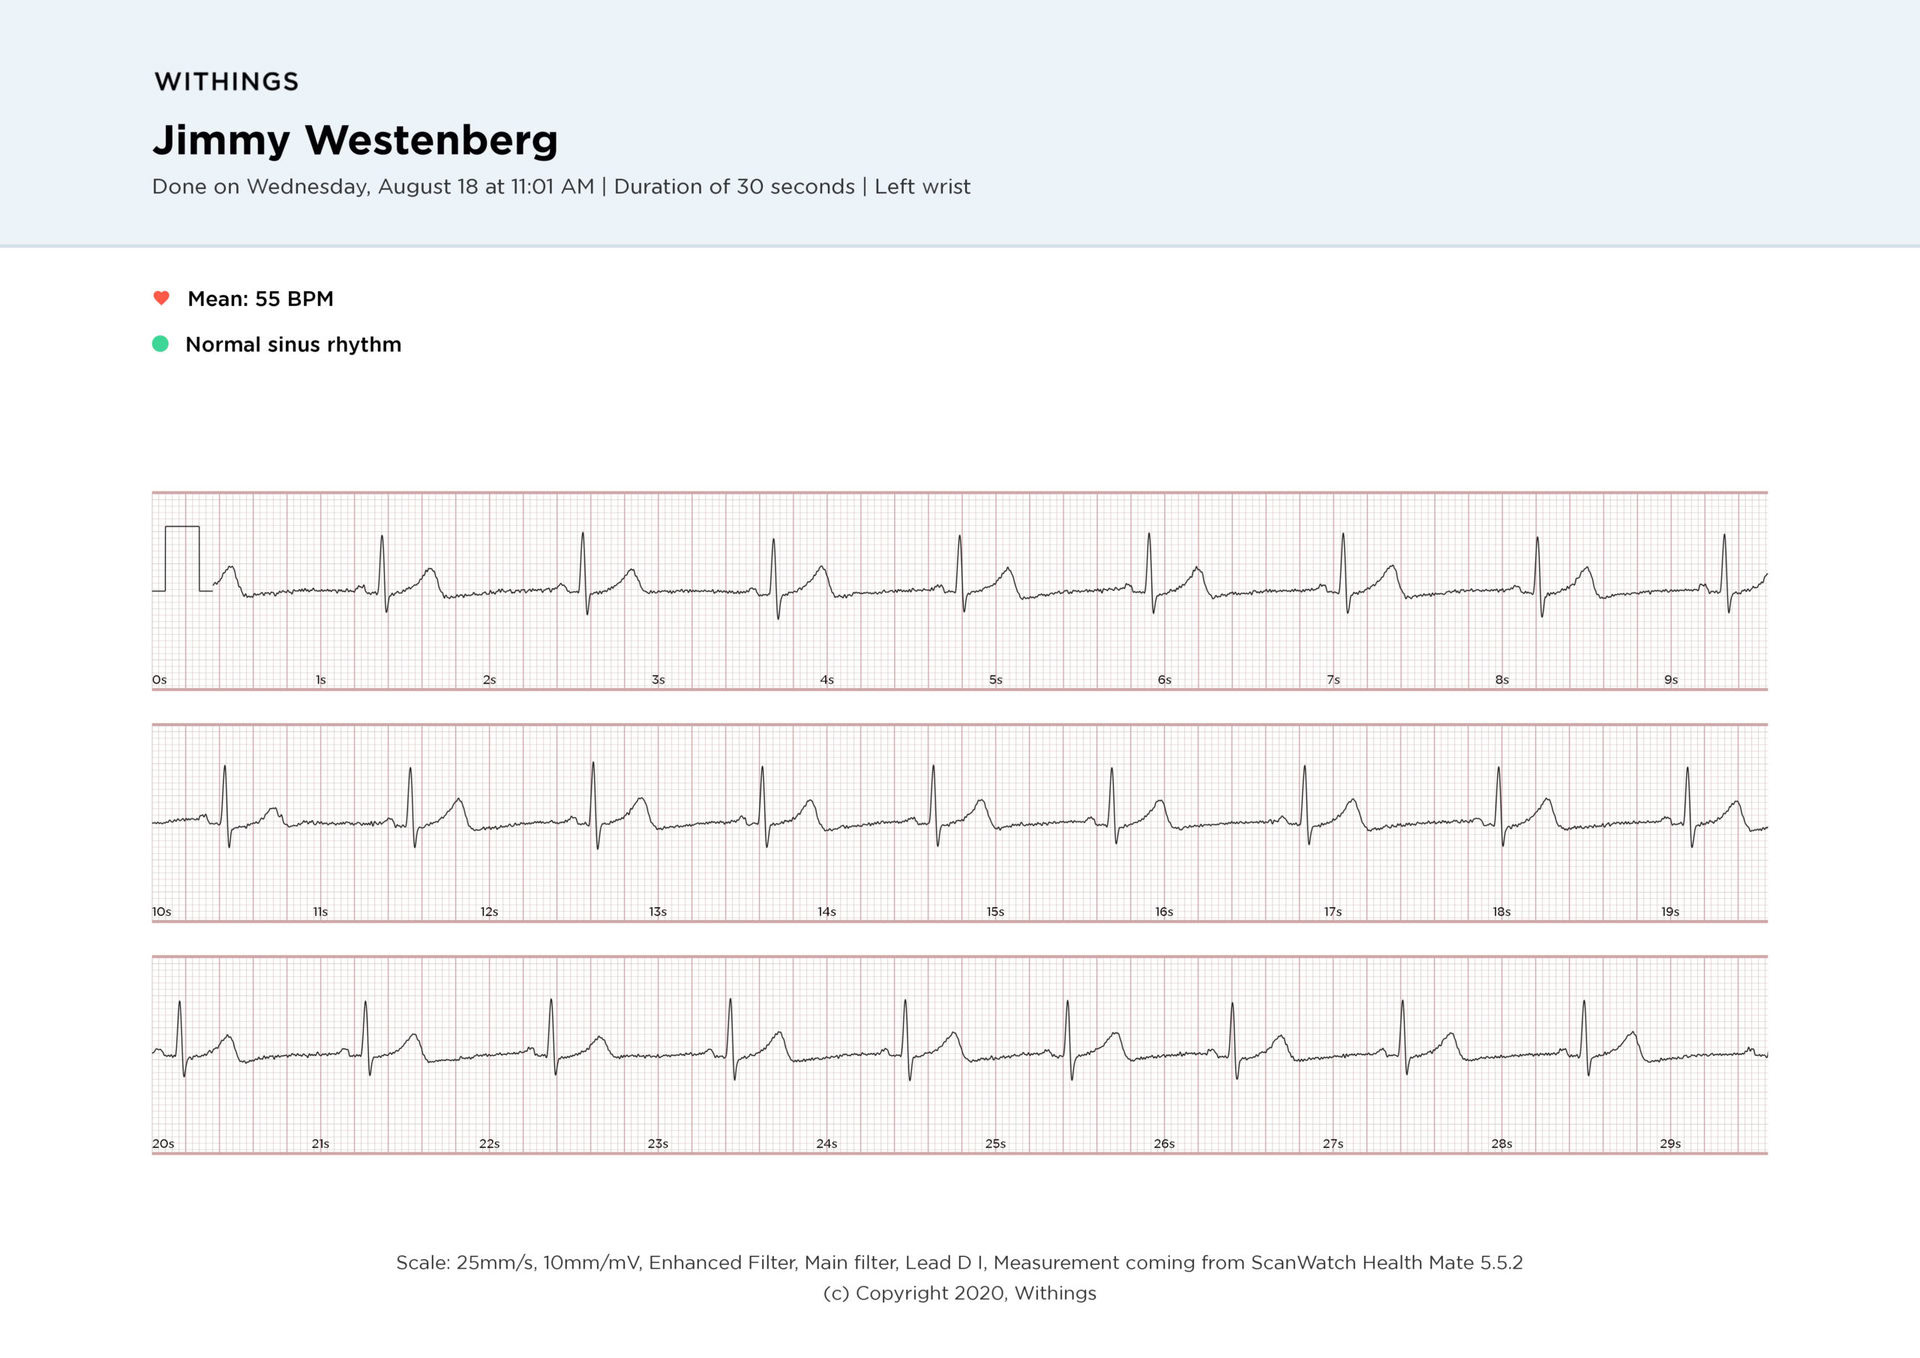This screenshot has height=1358, width=1920.
Task: Click the 15s time marker
Action: [x=995, y=912]
